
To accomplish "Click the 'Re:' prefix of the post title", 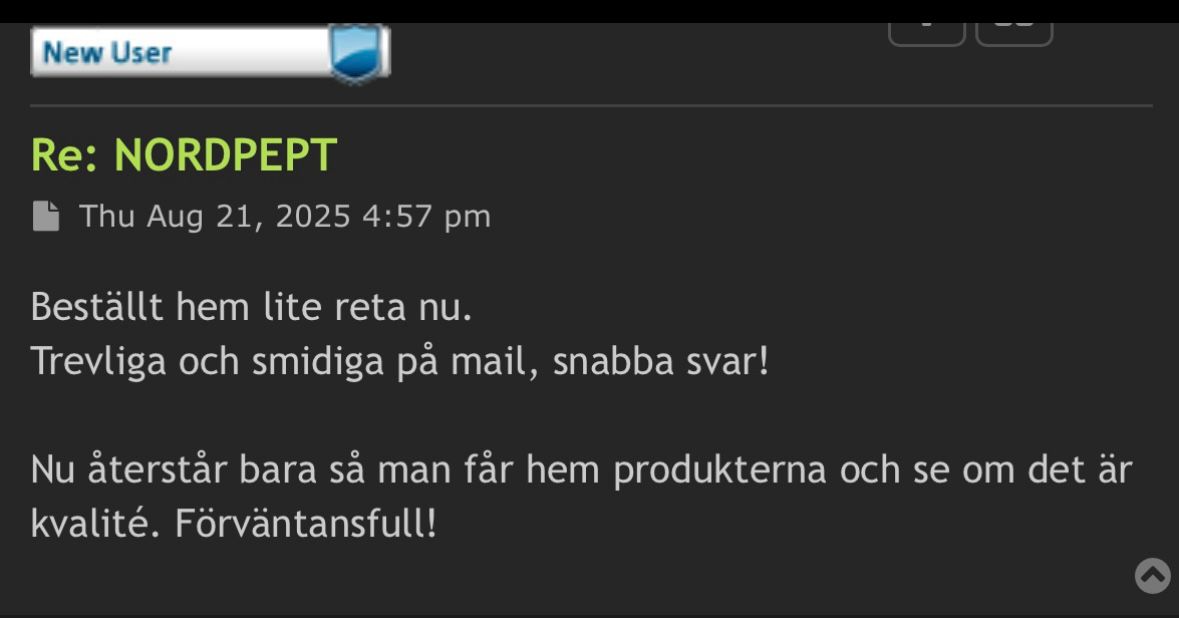I will (x=65, y=155).
